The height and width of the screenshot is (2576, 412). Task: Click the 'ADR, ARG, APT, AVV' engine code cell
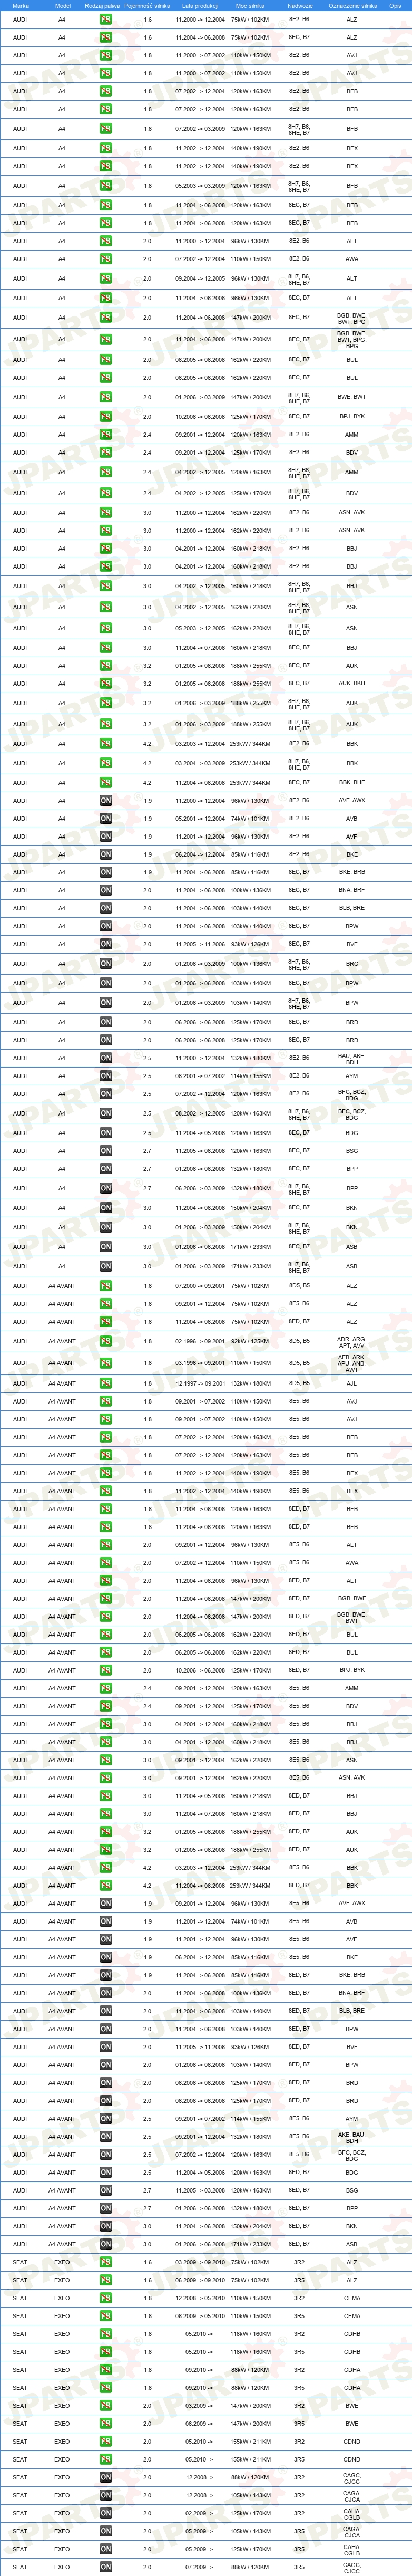pyautogui.click(x=352, y=1342)
